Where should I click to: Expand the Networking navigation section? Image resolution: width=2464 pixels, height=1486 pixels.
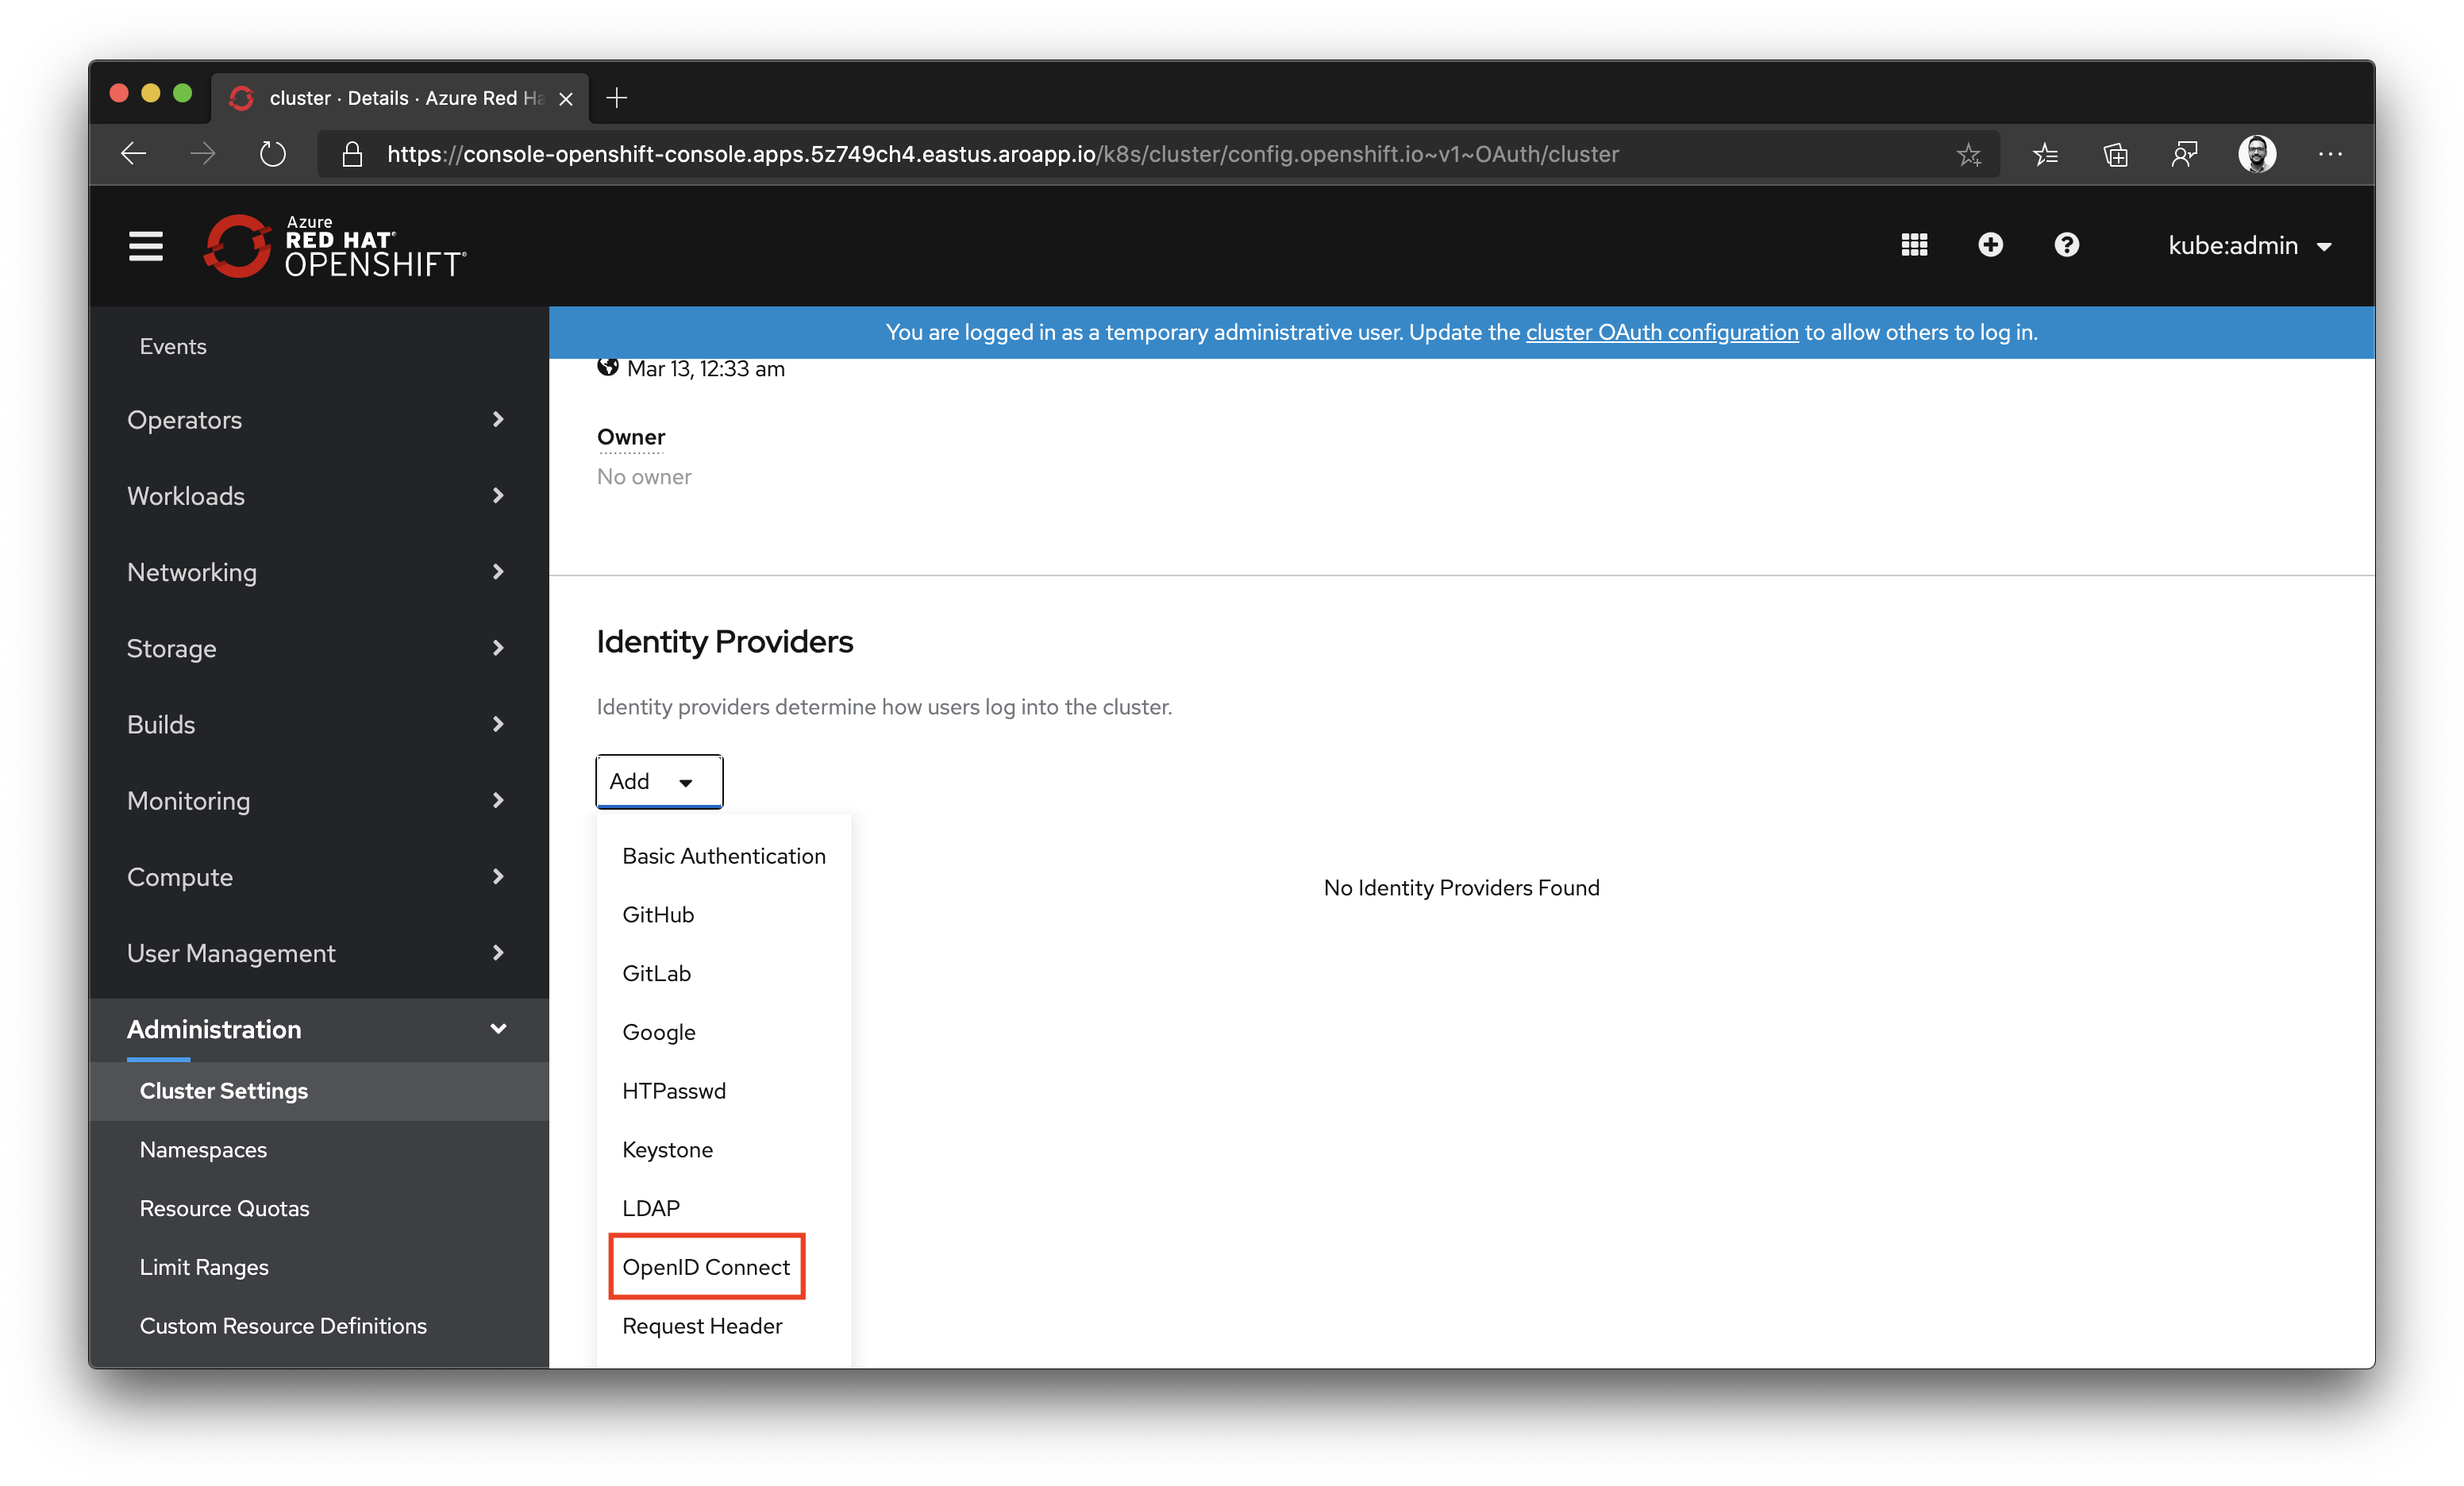point(318,572)
